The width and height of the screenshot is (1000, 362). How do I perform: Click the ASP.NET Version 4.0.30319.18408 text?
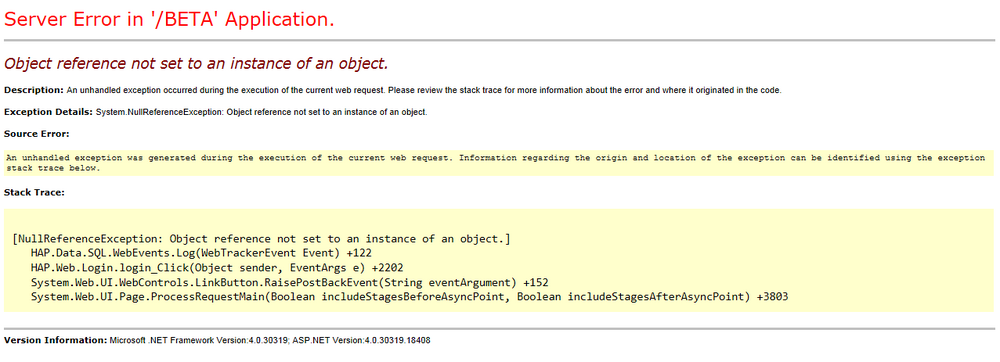[362, 340]
